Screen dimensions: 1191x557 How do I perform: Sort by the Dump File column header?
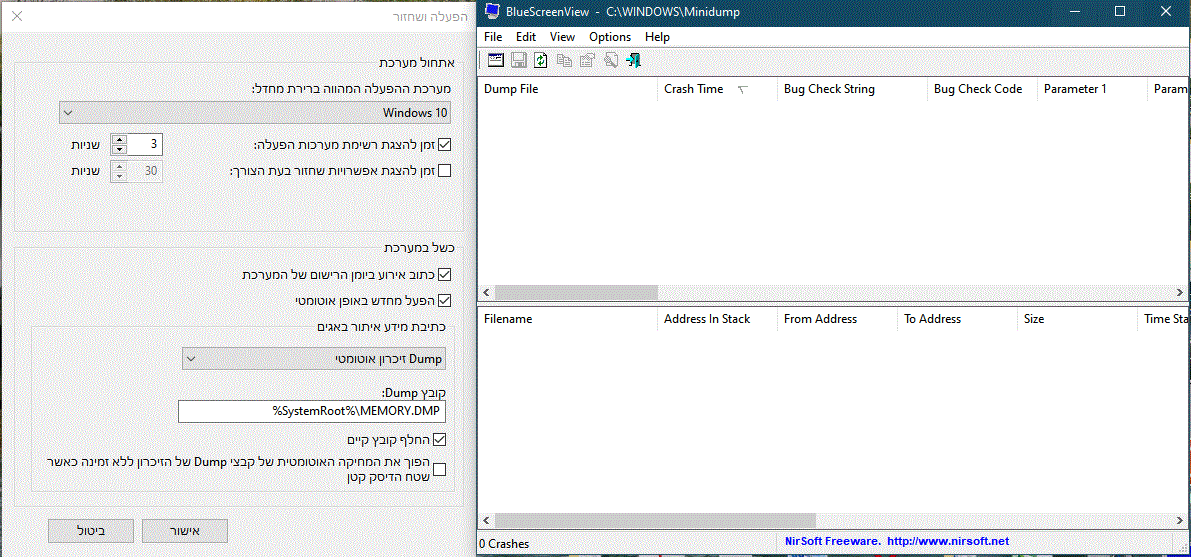(567, 89)
